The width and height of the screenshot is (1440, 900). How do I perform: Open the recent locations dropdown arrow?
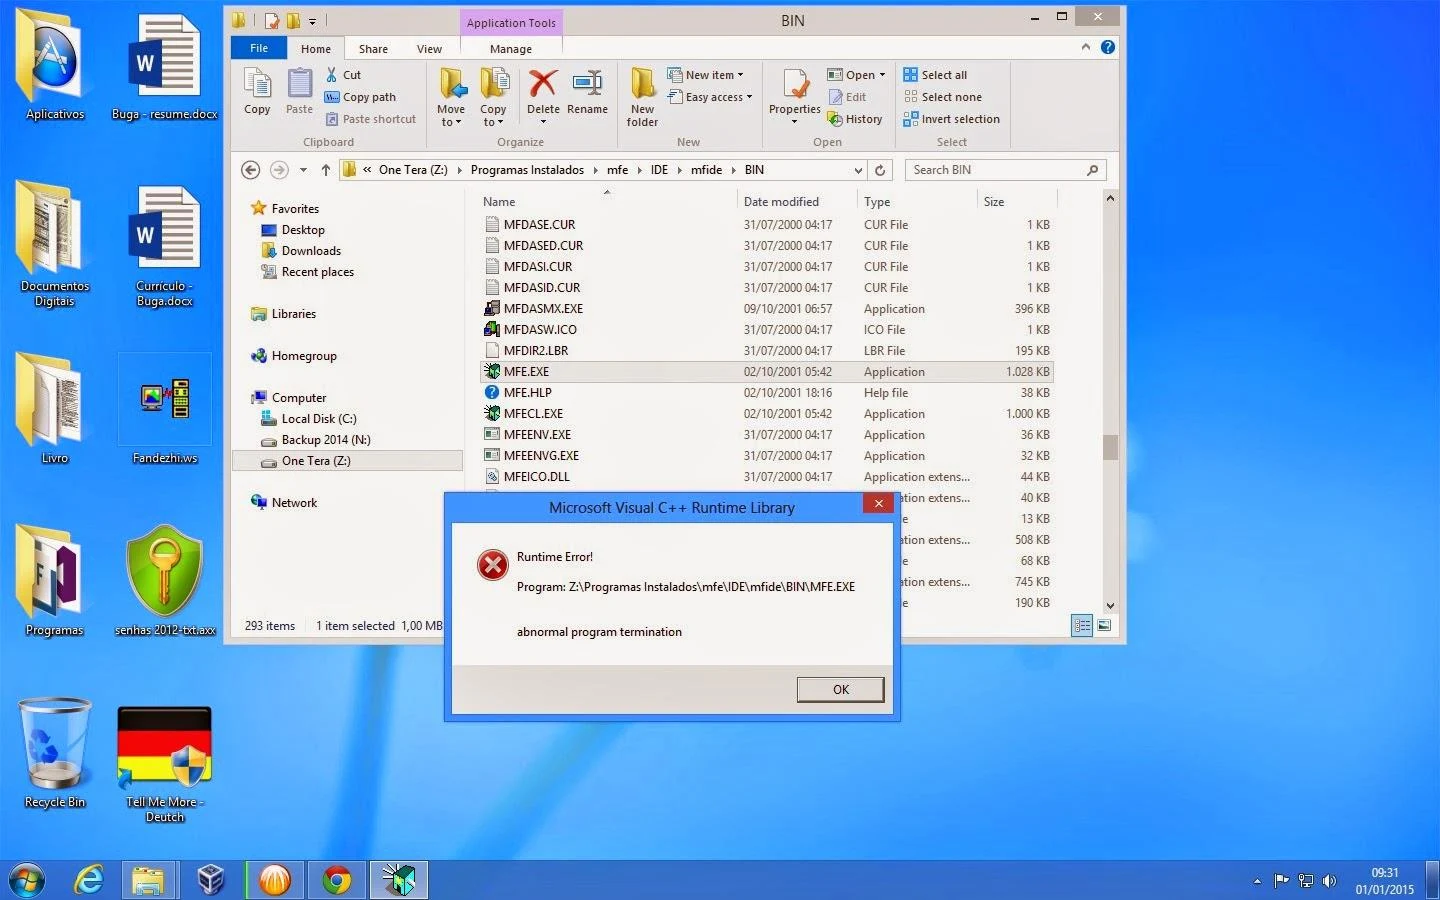tap(303, 170)
